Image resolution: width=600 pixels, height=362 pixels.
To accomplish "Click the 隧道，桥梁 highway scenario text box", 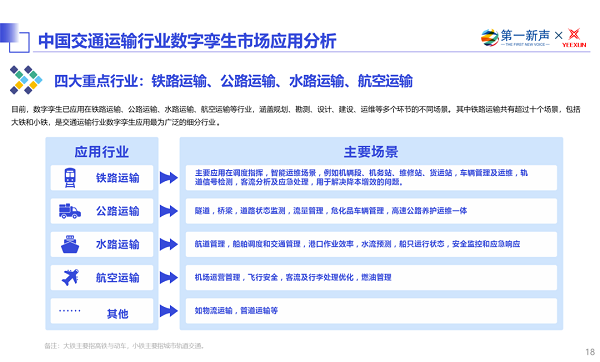I will pyautogui.click(x=371, y=211).
